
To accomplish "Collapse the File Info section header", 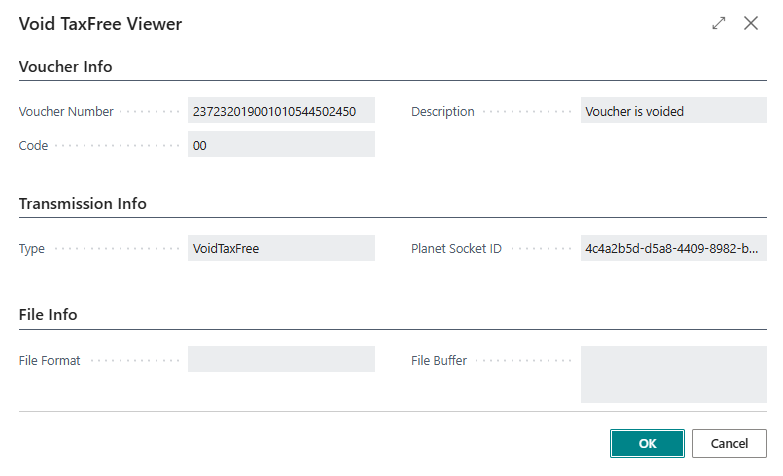I will [48, 315].
